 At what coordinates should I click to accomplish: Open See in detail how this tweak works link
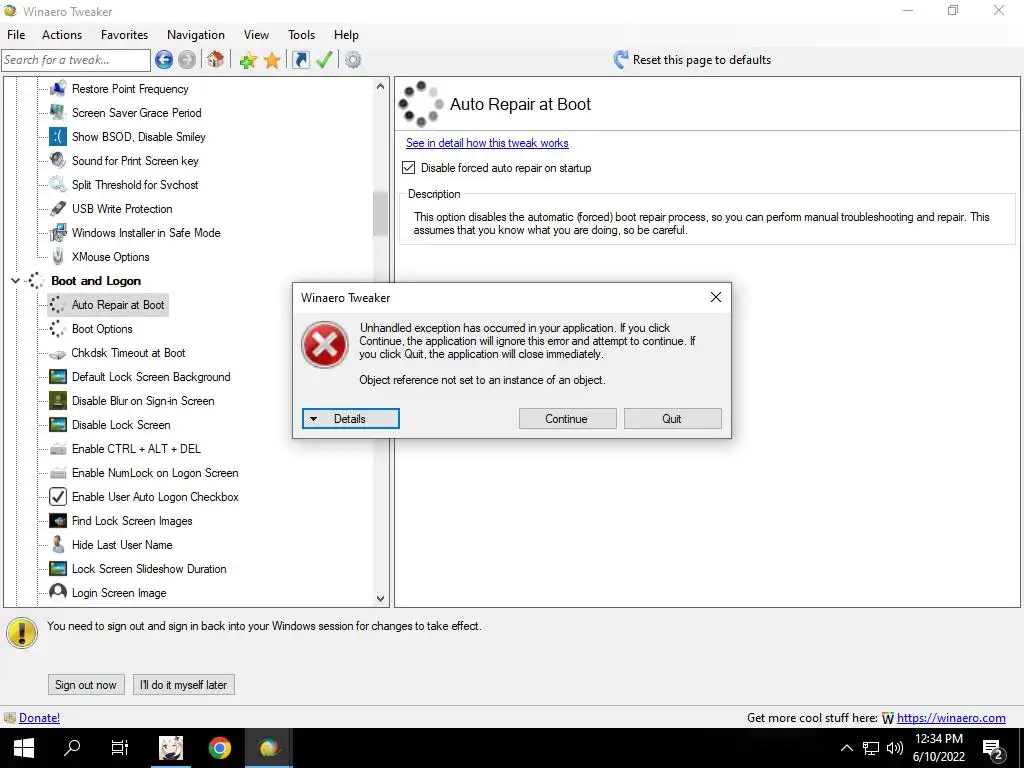(x=487, y=143)
